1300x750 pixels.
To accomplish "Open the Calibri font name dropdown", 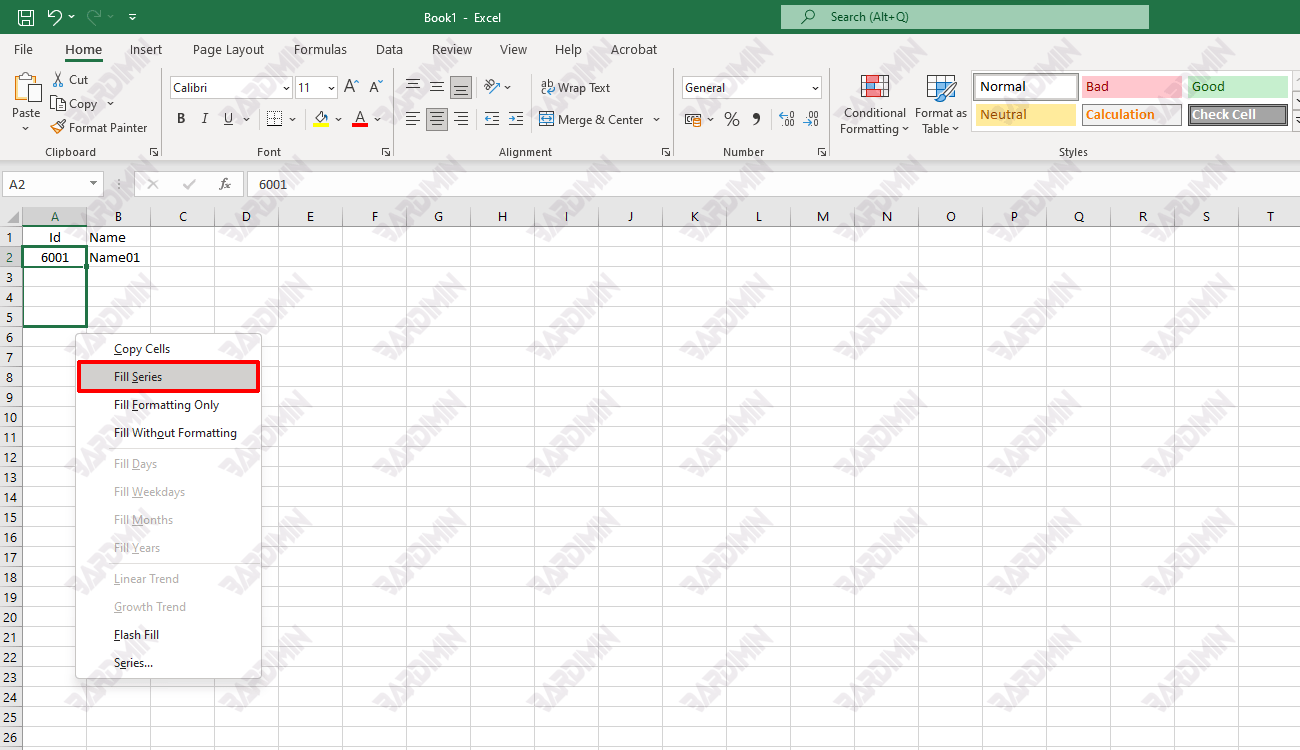I will [286, 88].
